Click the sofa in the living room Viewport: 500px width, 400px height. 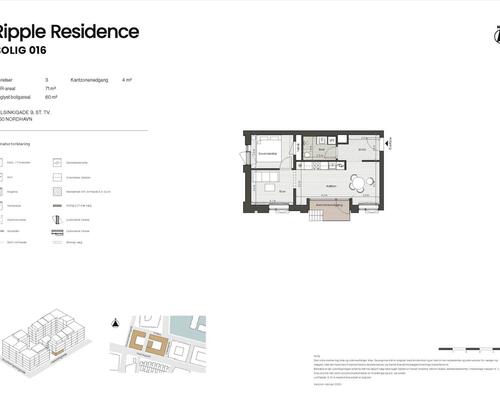[267, 177]
